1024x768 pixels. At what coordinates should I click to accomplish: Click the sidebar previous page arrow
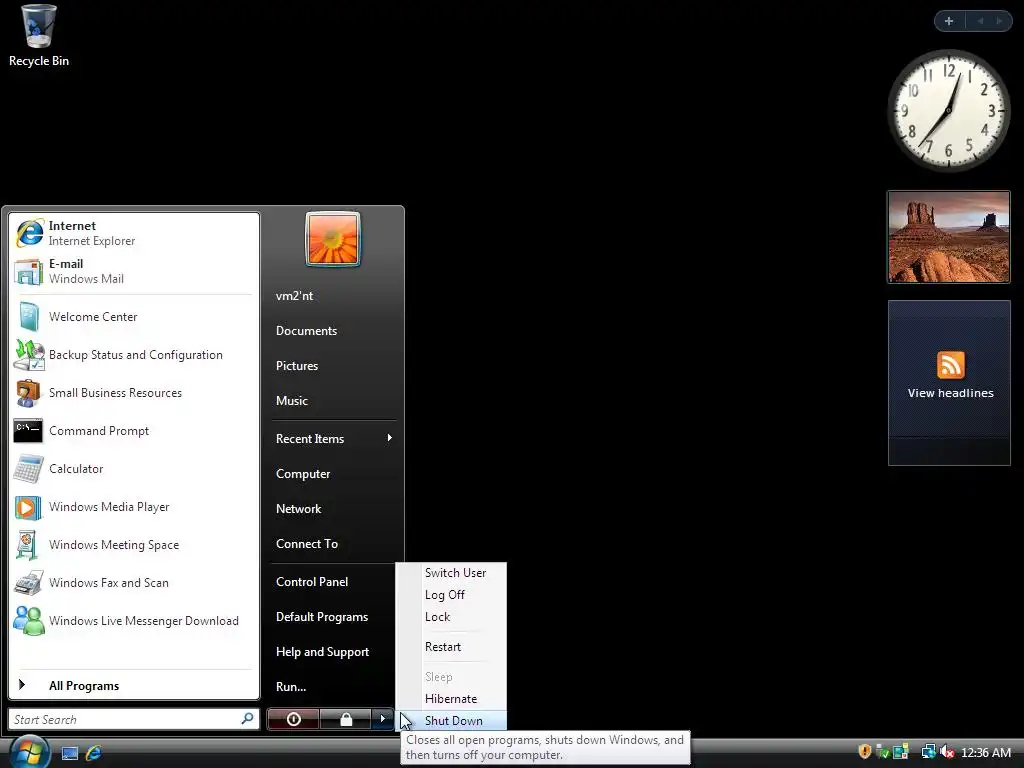(x=980, y=21)
